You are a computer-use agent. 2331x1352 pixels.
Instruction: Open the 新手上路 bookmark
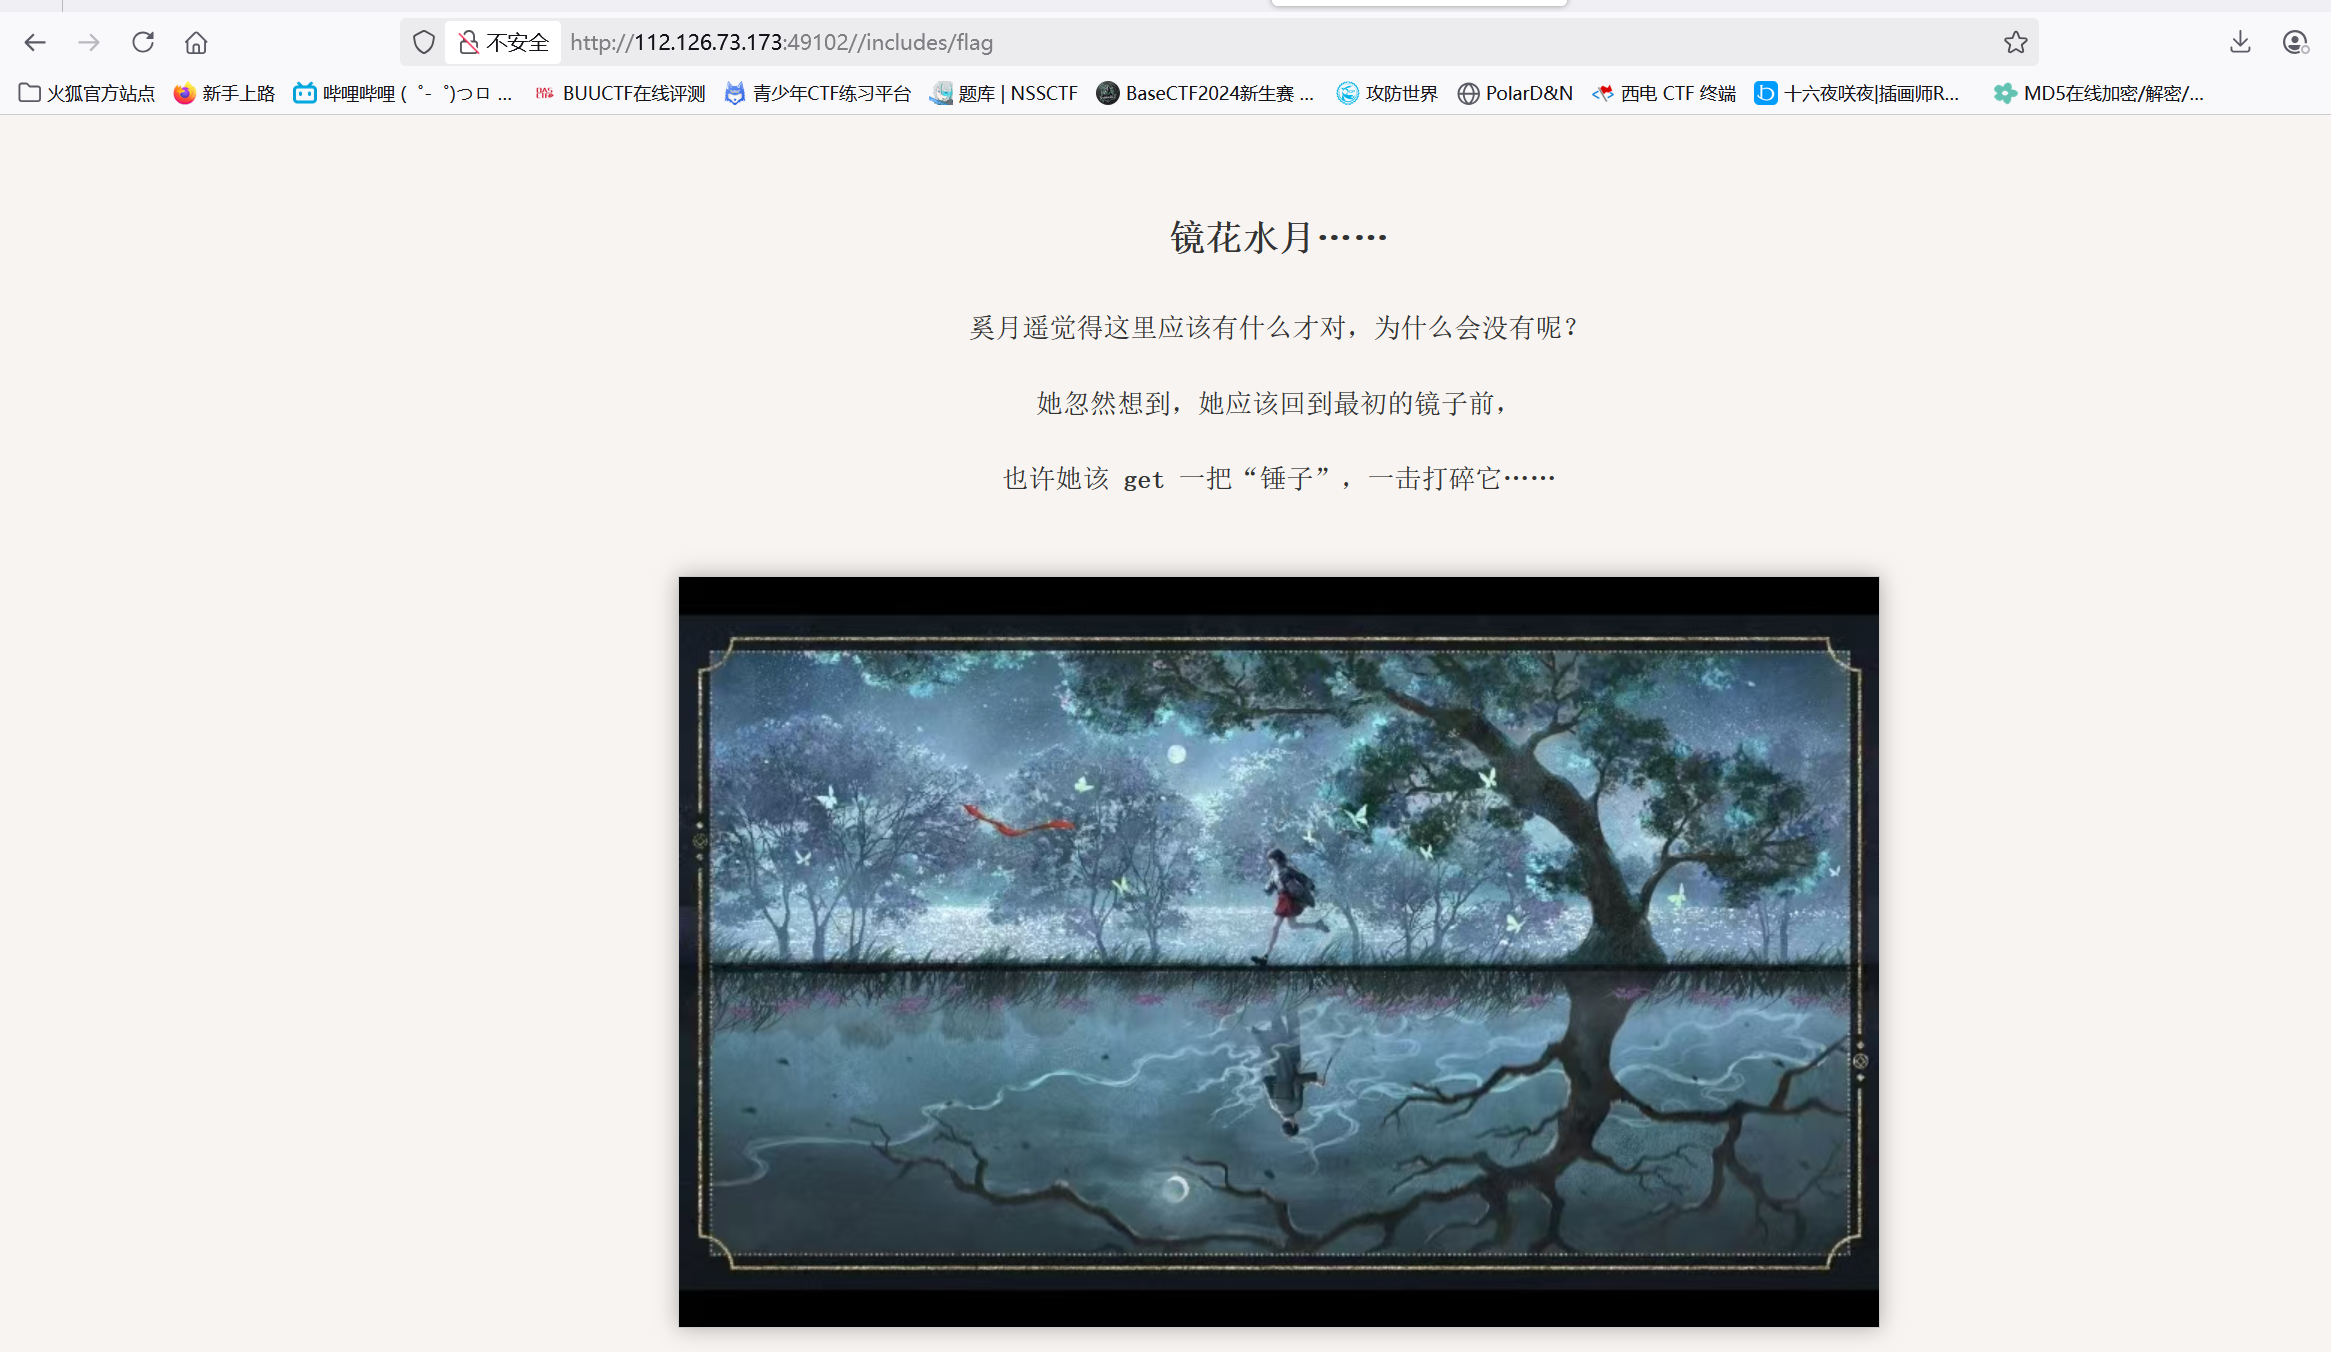point(224,93)
